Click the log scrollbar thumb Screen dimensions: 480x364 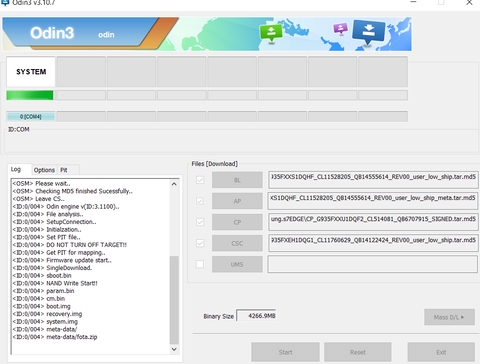click(174, 300)
